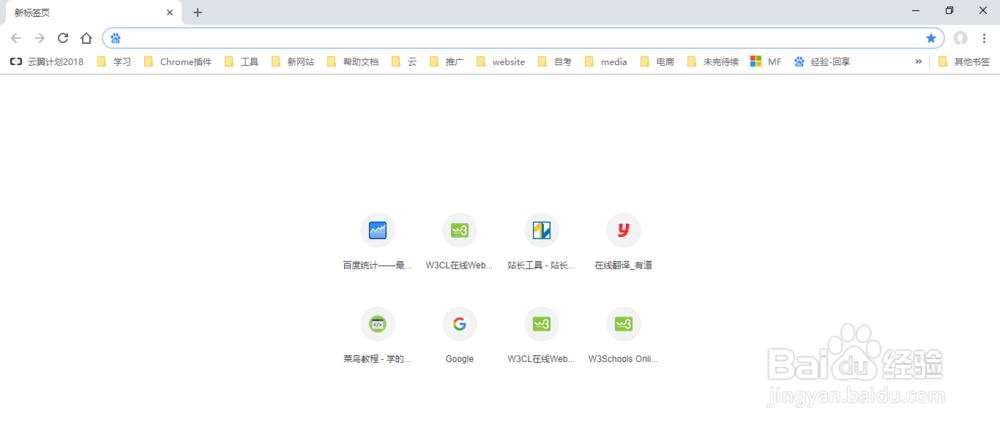Open the user profile avatar icon
The image size is (1000, 430).
click(x=960, y=38)
